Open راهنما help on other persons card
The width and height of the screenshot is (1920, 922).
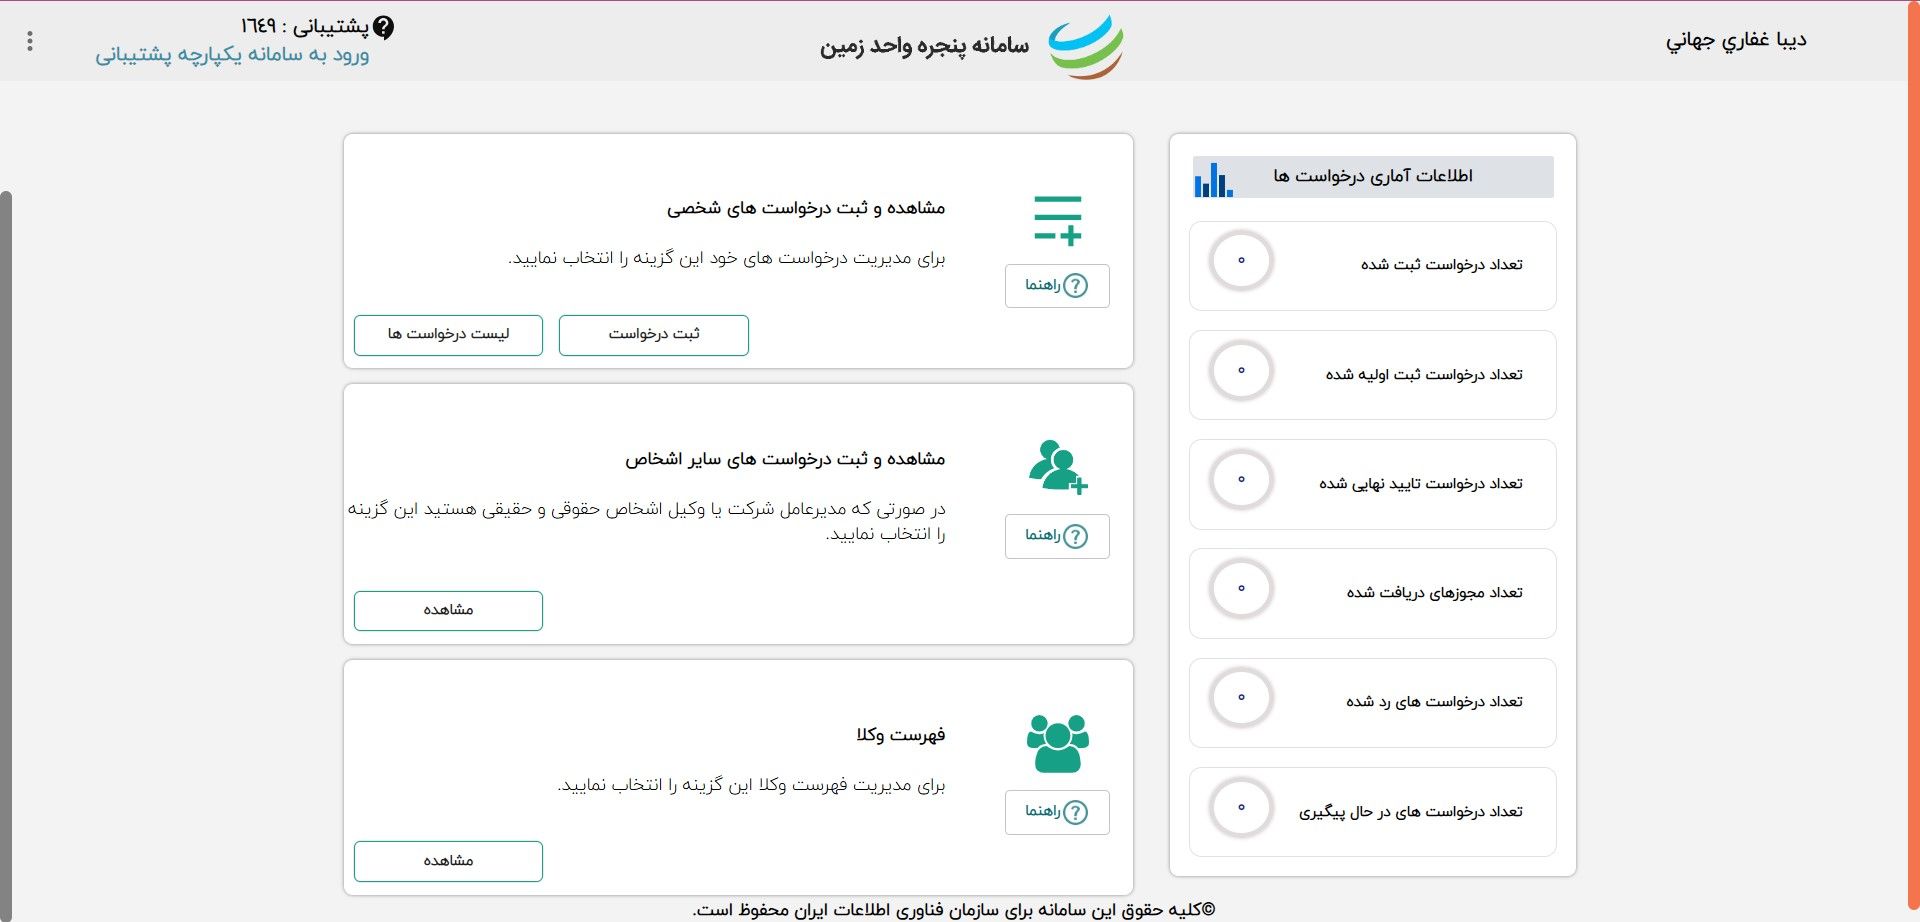[x=1057, y=537]
